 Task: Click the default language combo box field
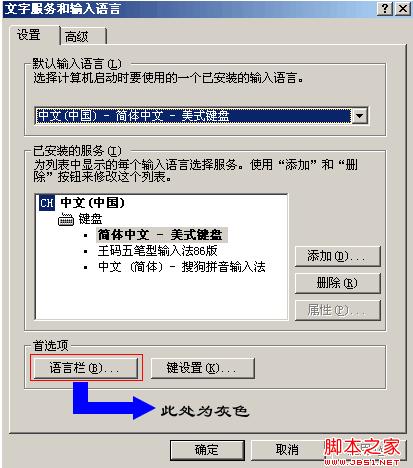pyautogui.click(x=201, y=116)
